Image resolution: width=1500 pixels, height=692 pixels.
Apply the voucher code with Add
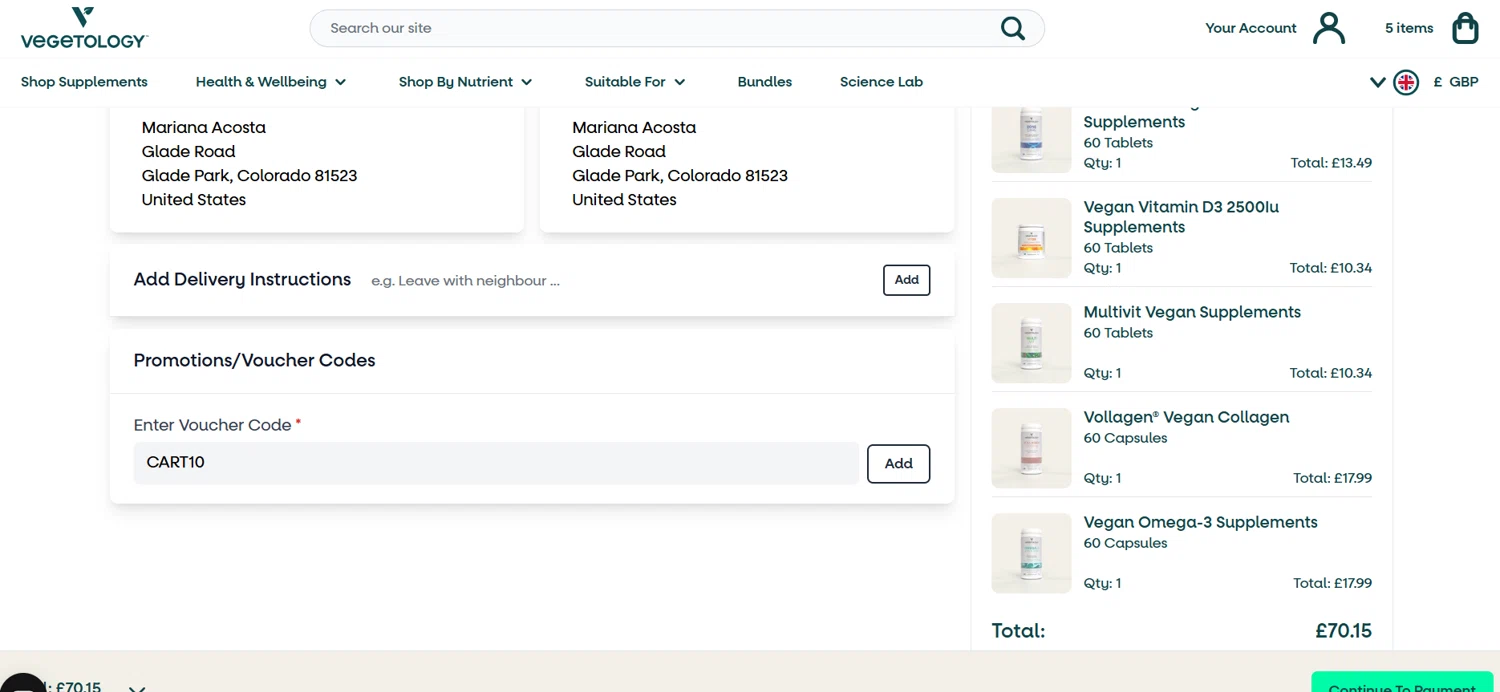click(x=899, y=464)
